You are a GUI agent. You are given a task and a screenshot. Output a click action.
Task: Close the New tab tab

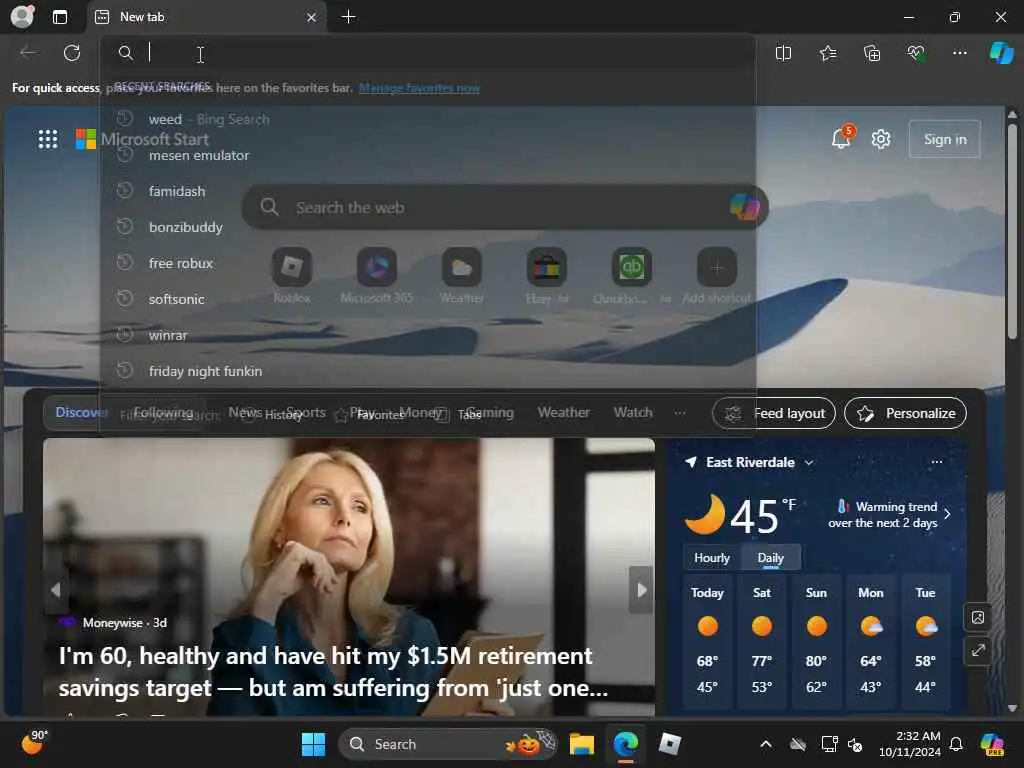tap(312, 18)
